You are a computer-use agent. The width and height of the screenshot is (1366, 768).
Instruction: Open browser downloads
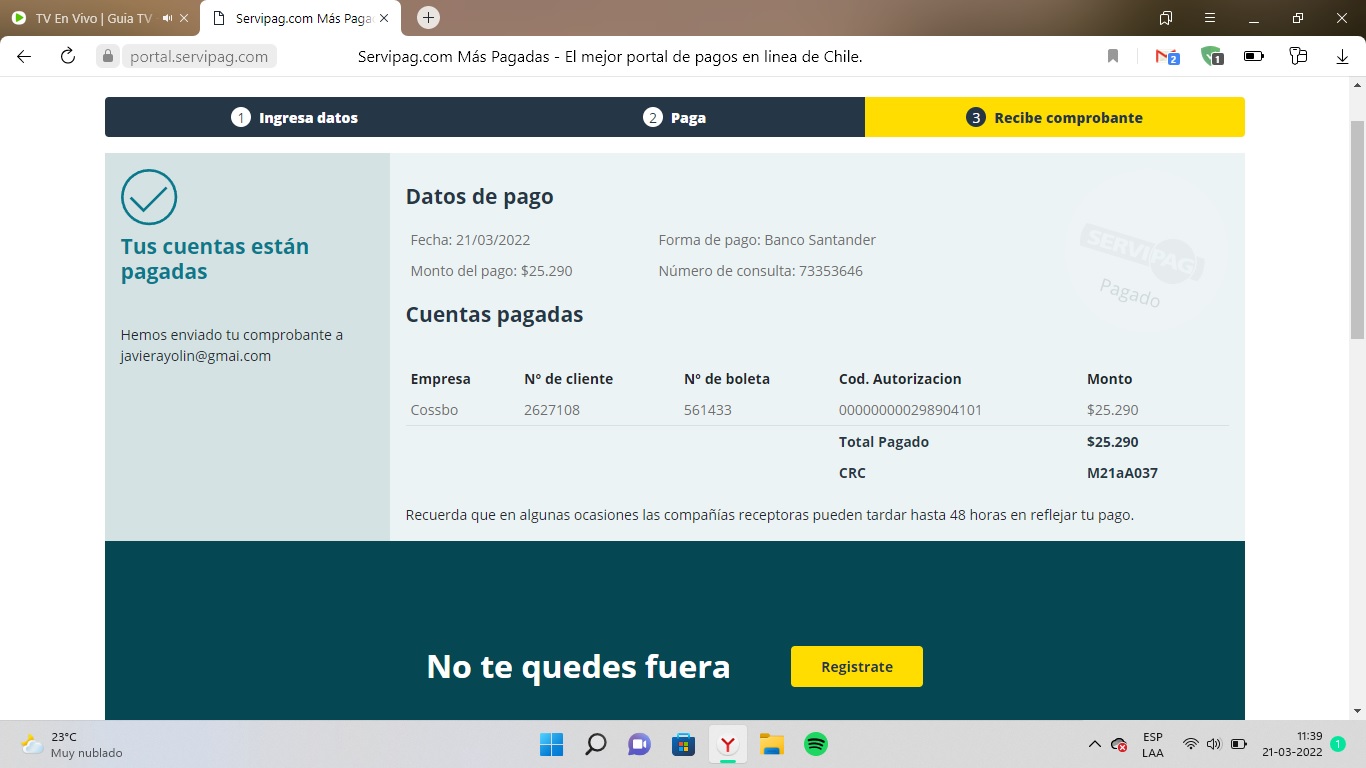pos(1342,57)
